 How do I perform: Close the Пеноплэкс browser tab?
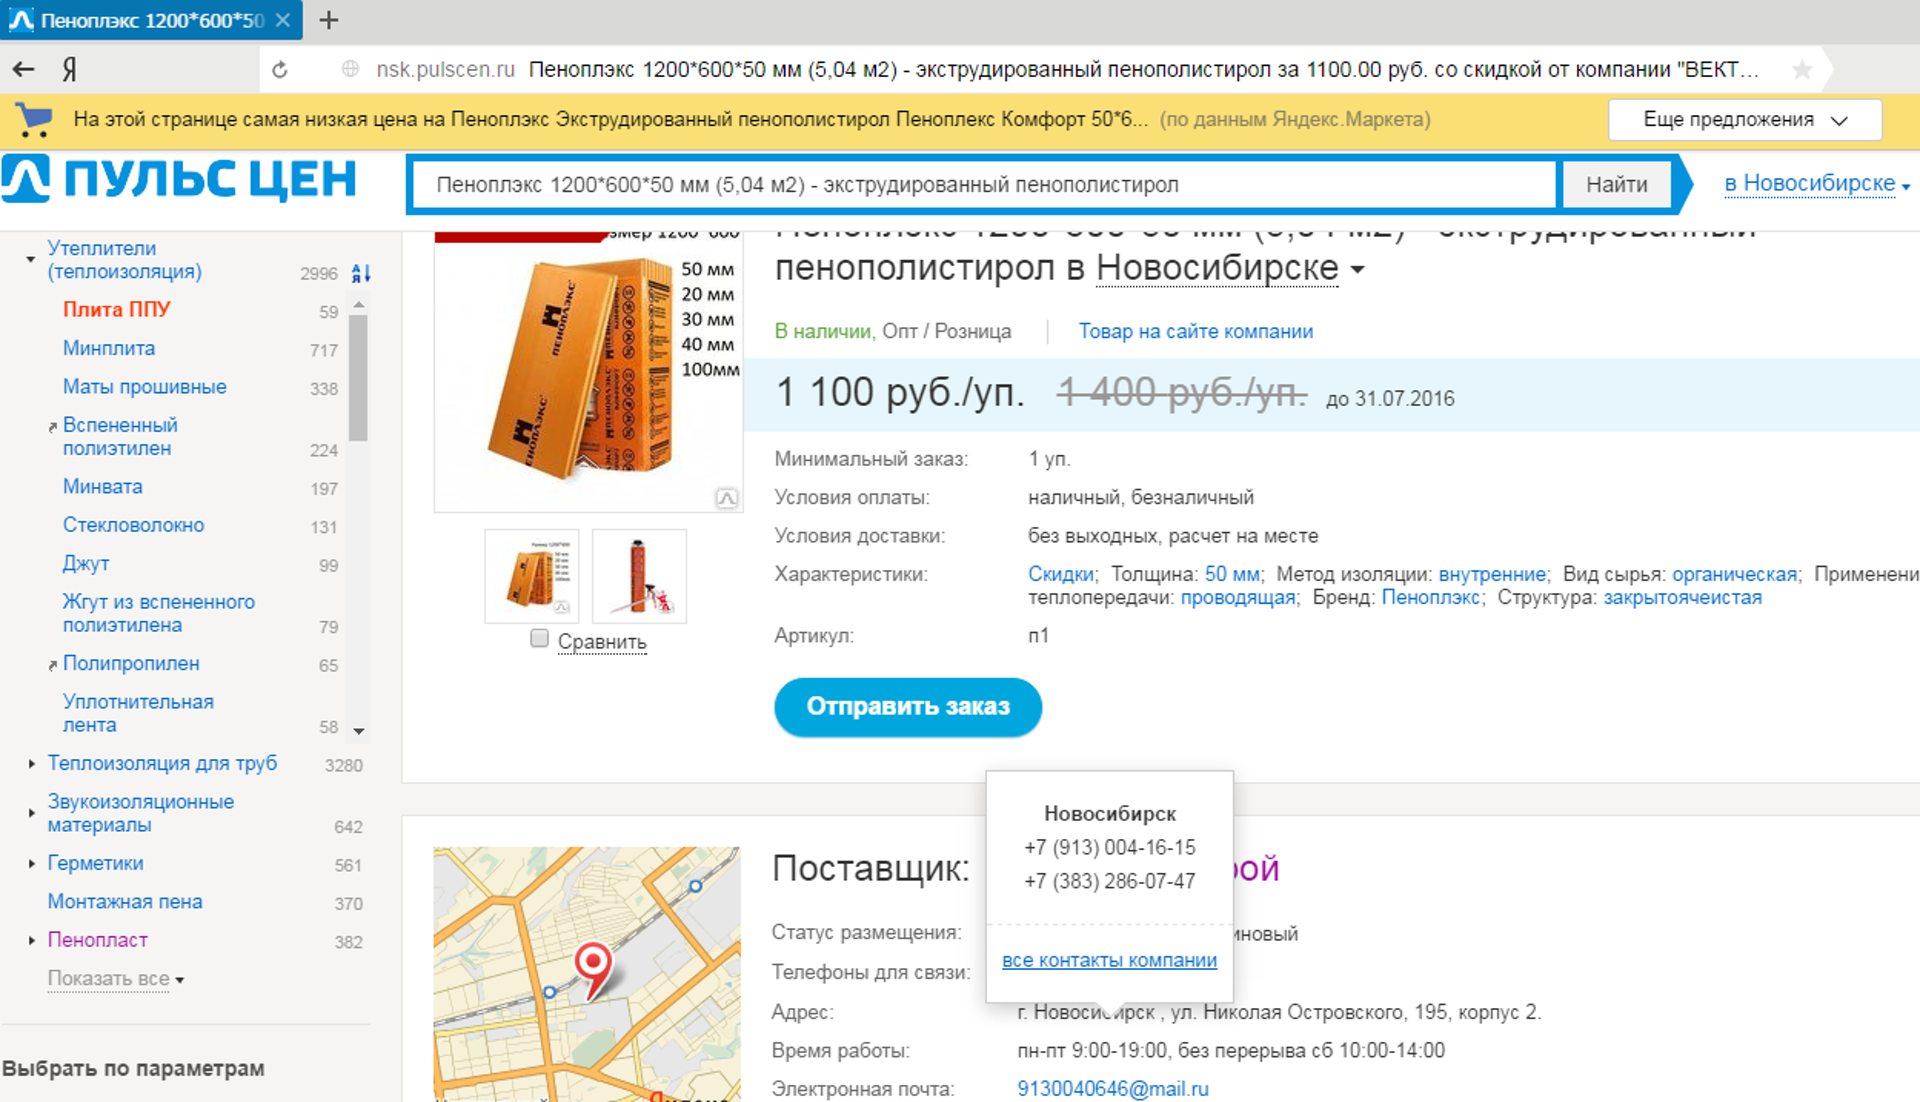(283, 20)
